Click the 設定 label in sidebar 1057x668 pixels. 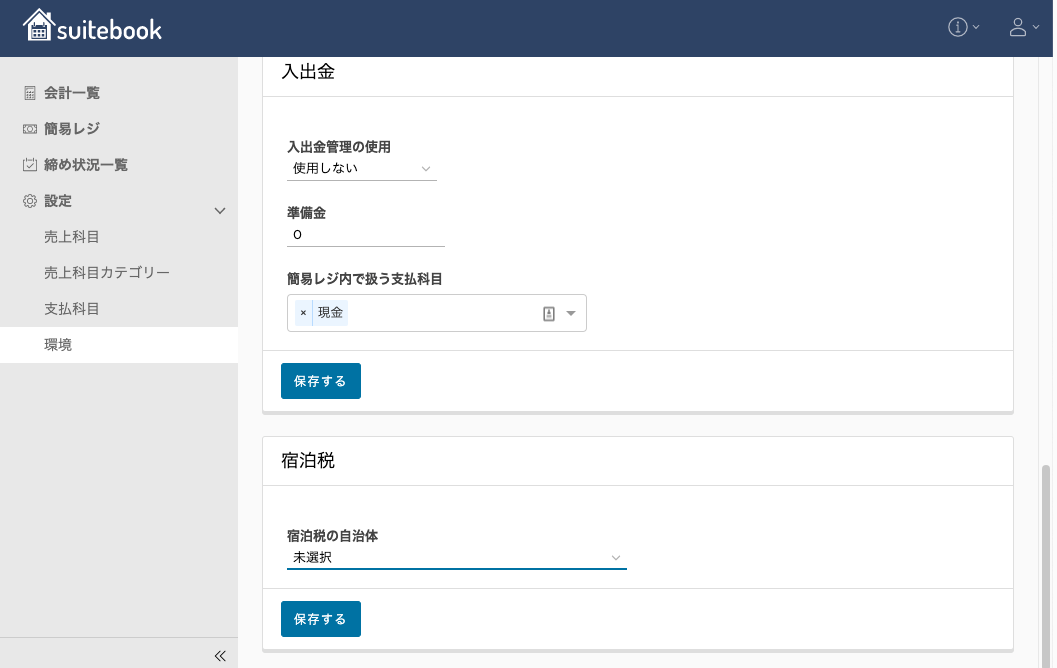(x=58, y=201)
